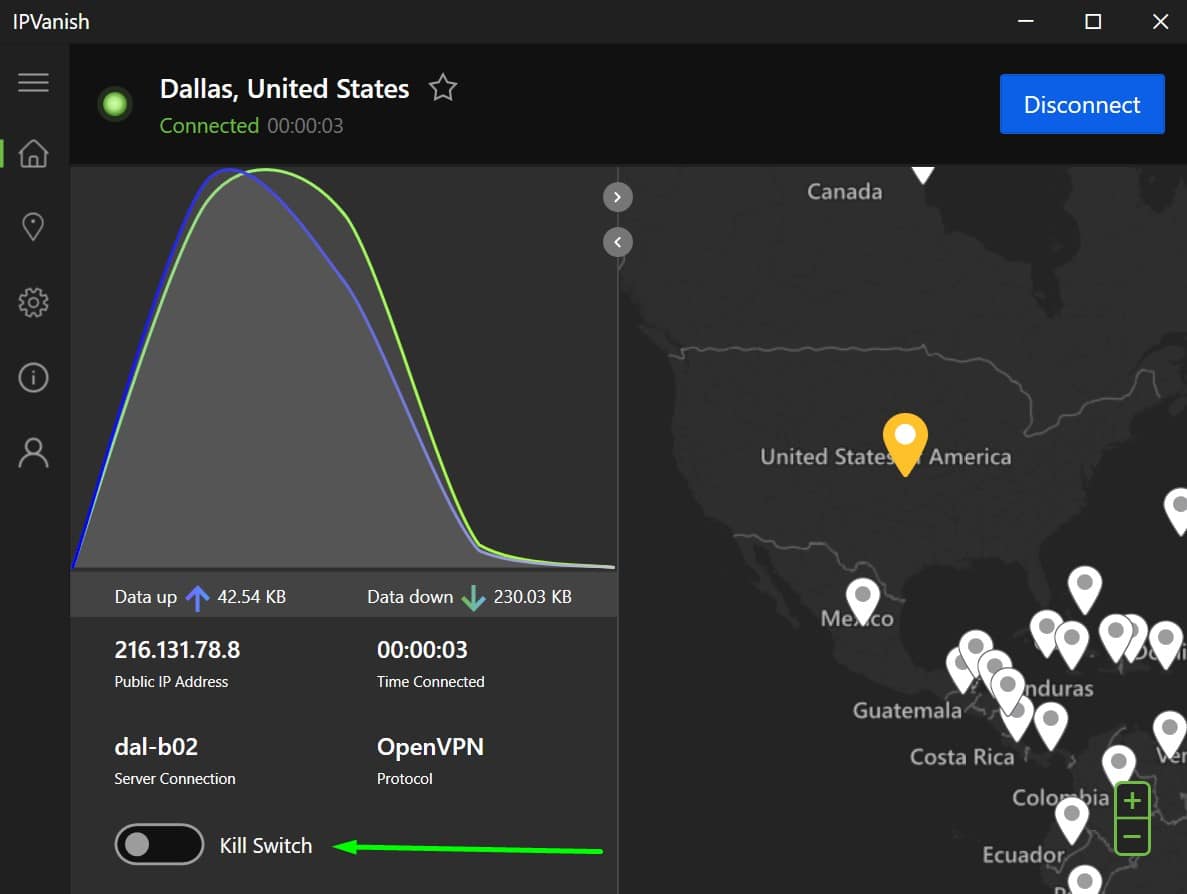Select the Ecuador server map pin
This screenshot has width=1187, height=894.
pyautogui.click(x=1072, y=821)
